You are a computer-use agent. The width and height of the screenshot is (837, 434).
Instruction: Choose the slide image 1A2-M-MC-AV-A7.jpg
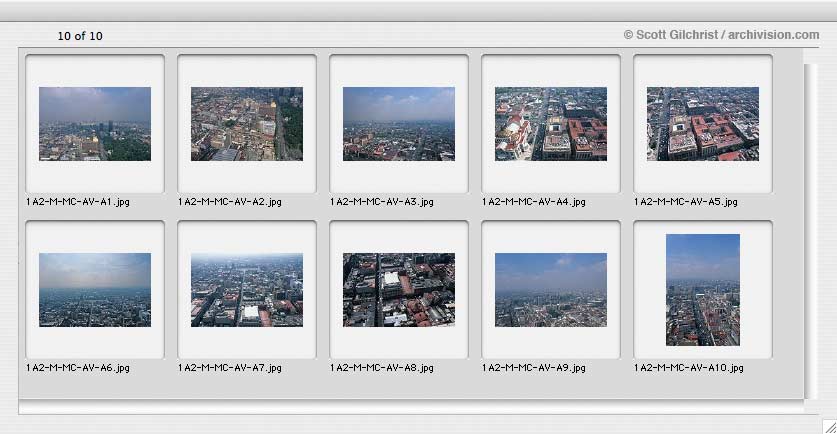(247, 290)
